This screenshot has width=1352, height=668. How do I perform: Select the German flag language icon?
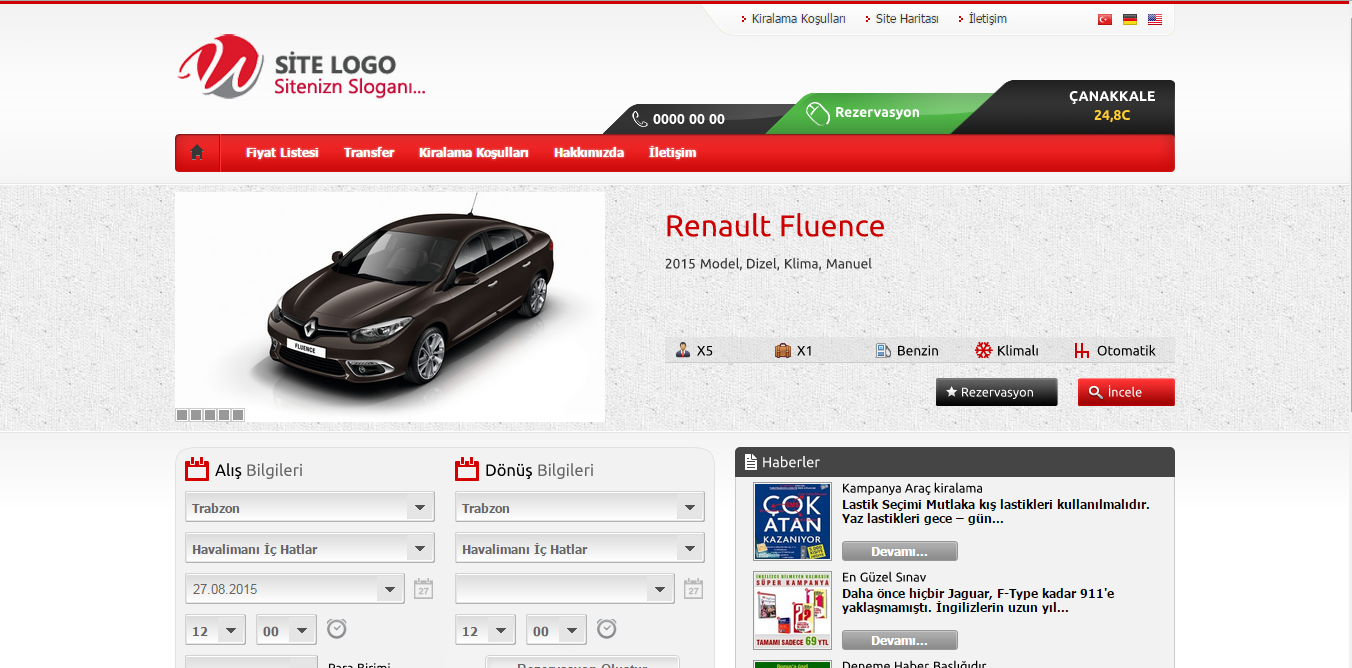(x=1130, y=19)
